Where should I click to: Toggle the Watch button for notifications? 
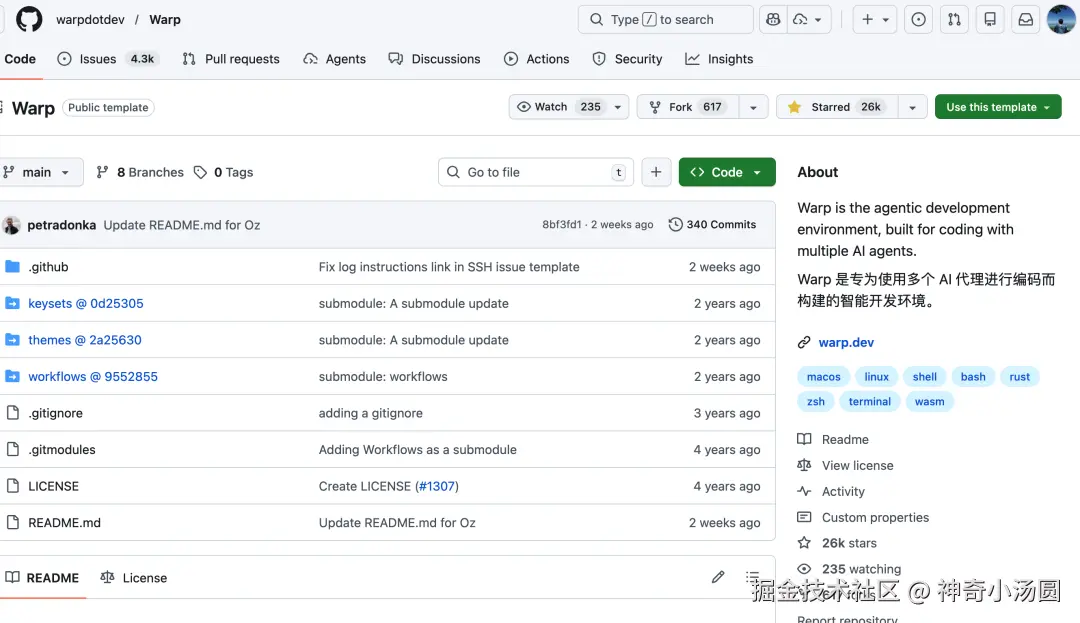pos(559,107)
